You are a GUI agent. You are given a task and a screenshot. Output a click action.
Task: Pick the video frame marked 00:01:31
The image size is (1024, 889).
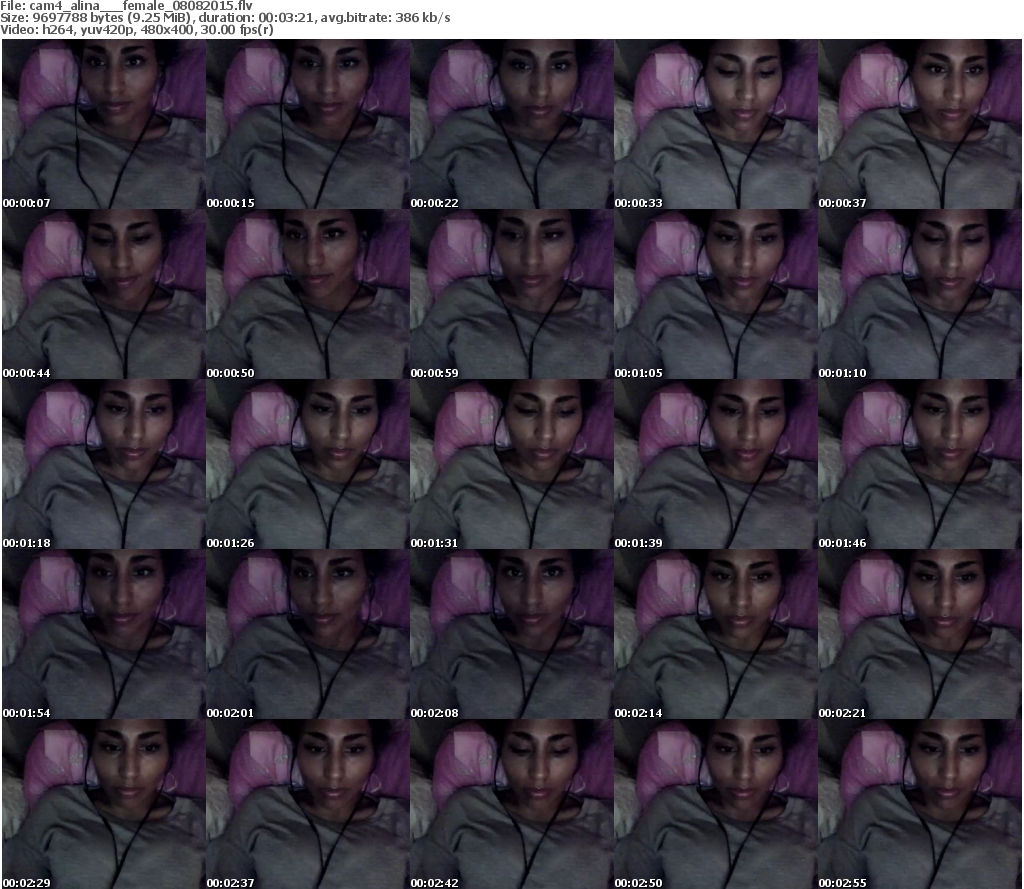[x=512, y=464]
